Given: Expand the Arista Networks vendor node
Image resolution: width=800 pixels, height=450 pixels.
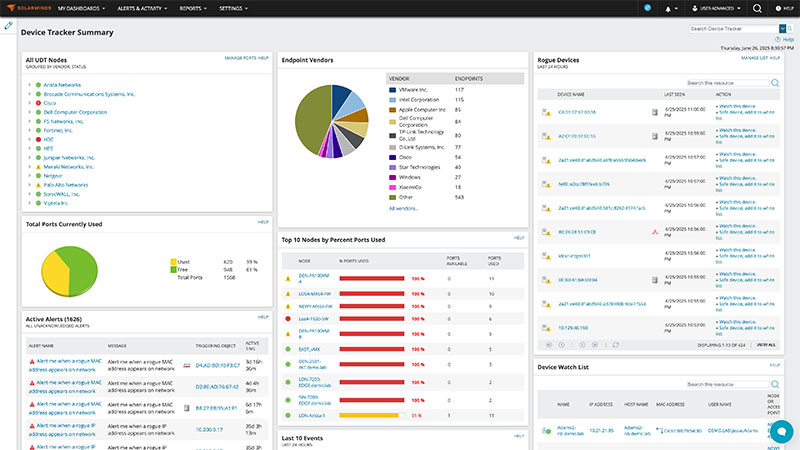Looking at the screenshot, I should (x=30, y=85).
